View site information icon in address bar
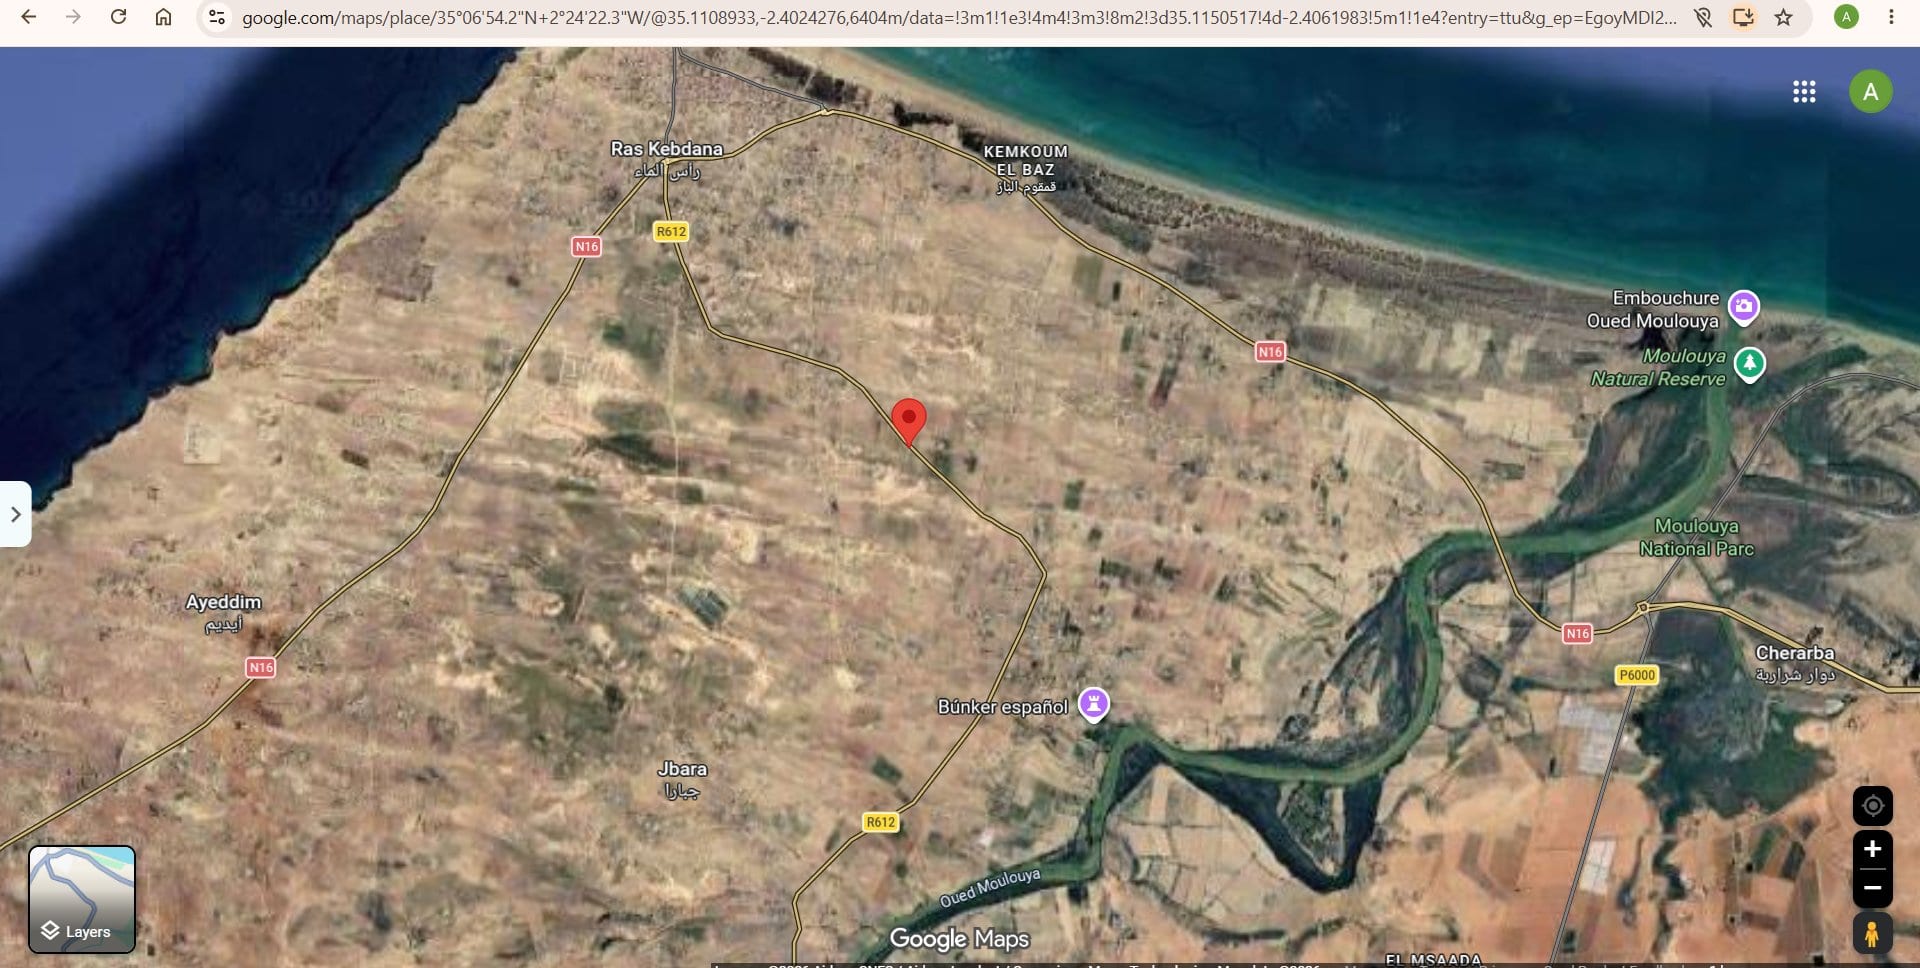This screenshot has width=1920, height=968. (x=217, y=17)
